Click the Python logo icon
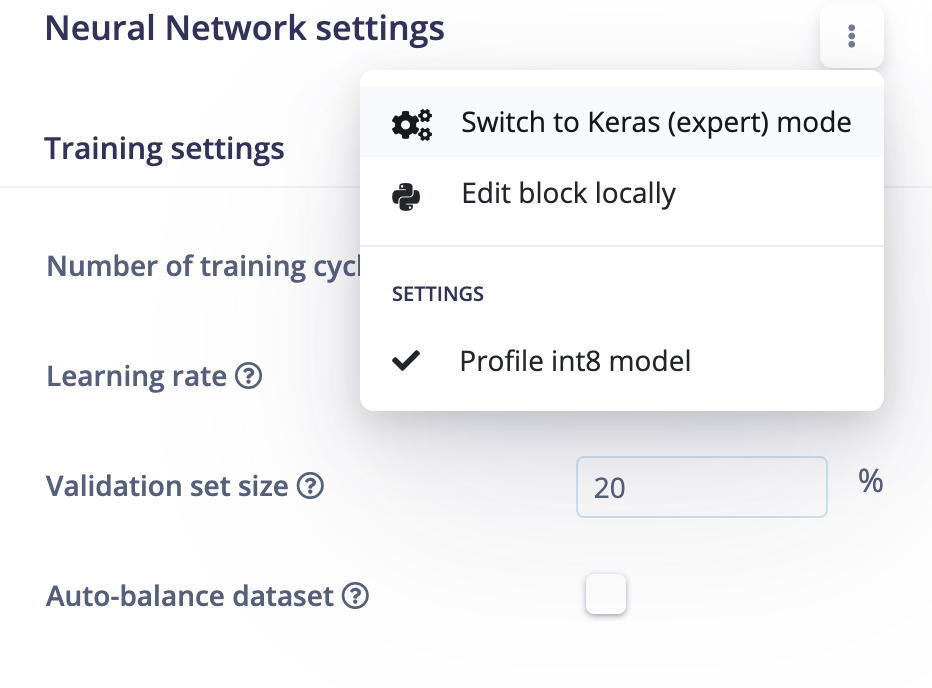Screen dimensions: 932x688 [406, 196]
